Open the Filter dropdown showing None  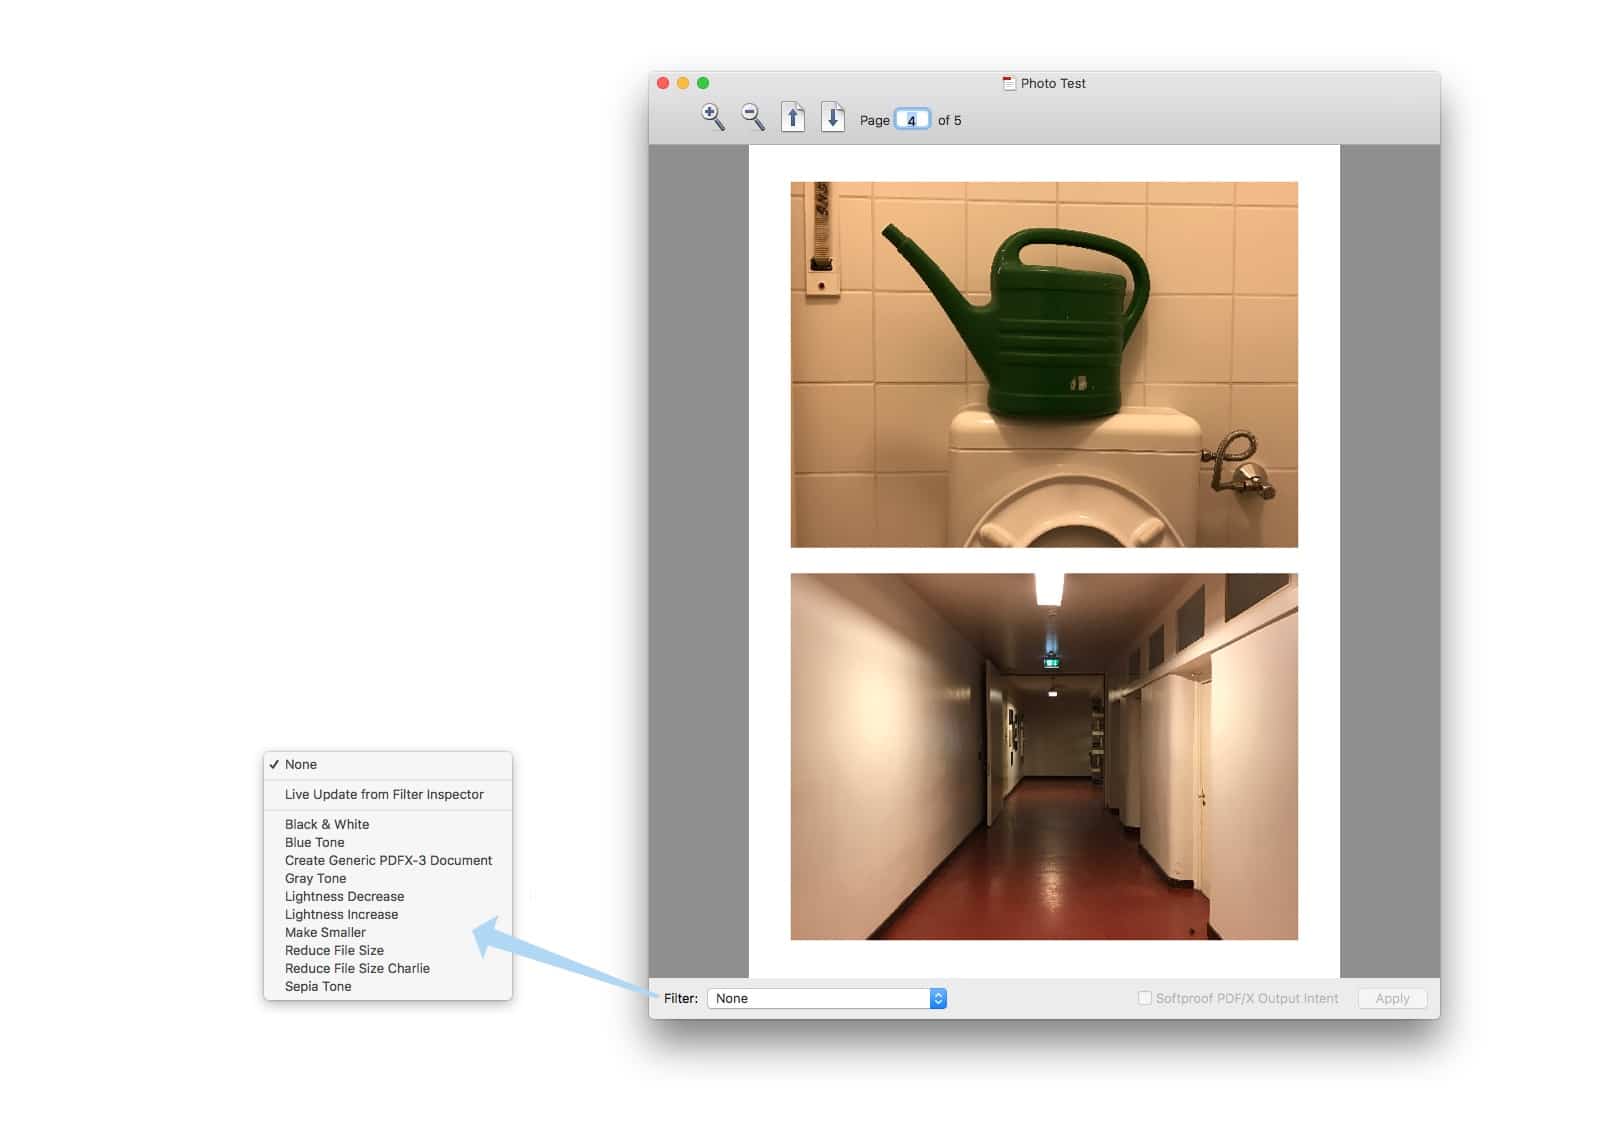click(826, 998)
